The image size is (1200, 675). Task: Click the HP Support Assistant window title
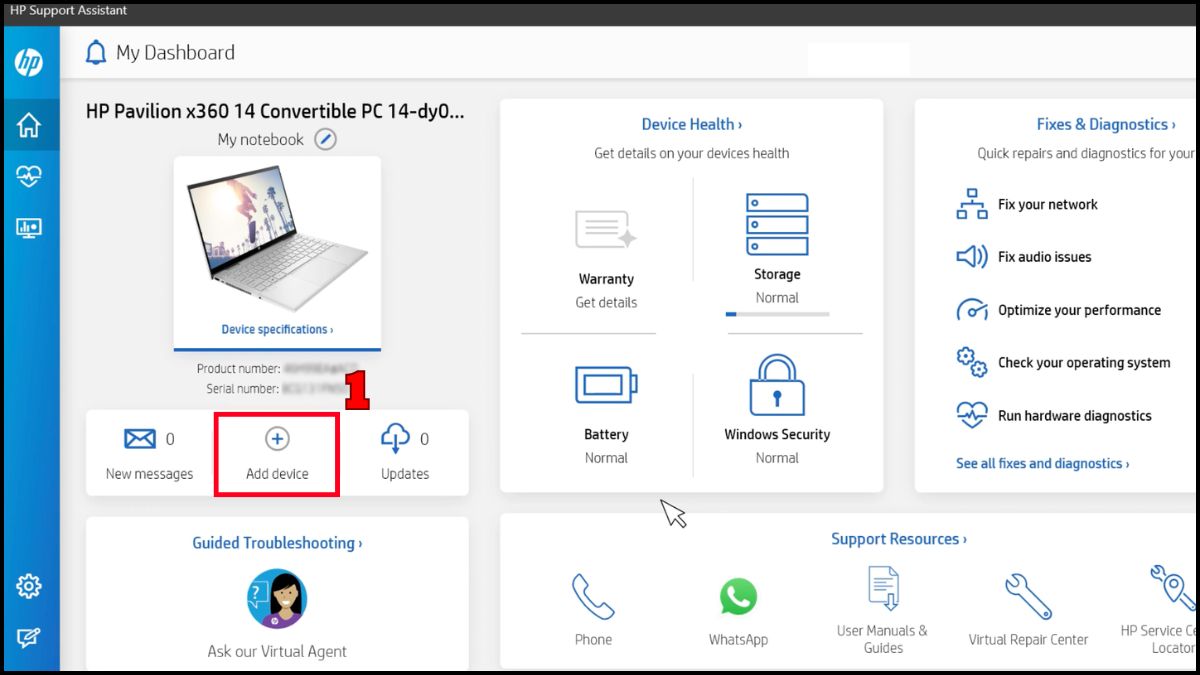(69, 11)
